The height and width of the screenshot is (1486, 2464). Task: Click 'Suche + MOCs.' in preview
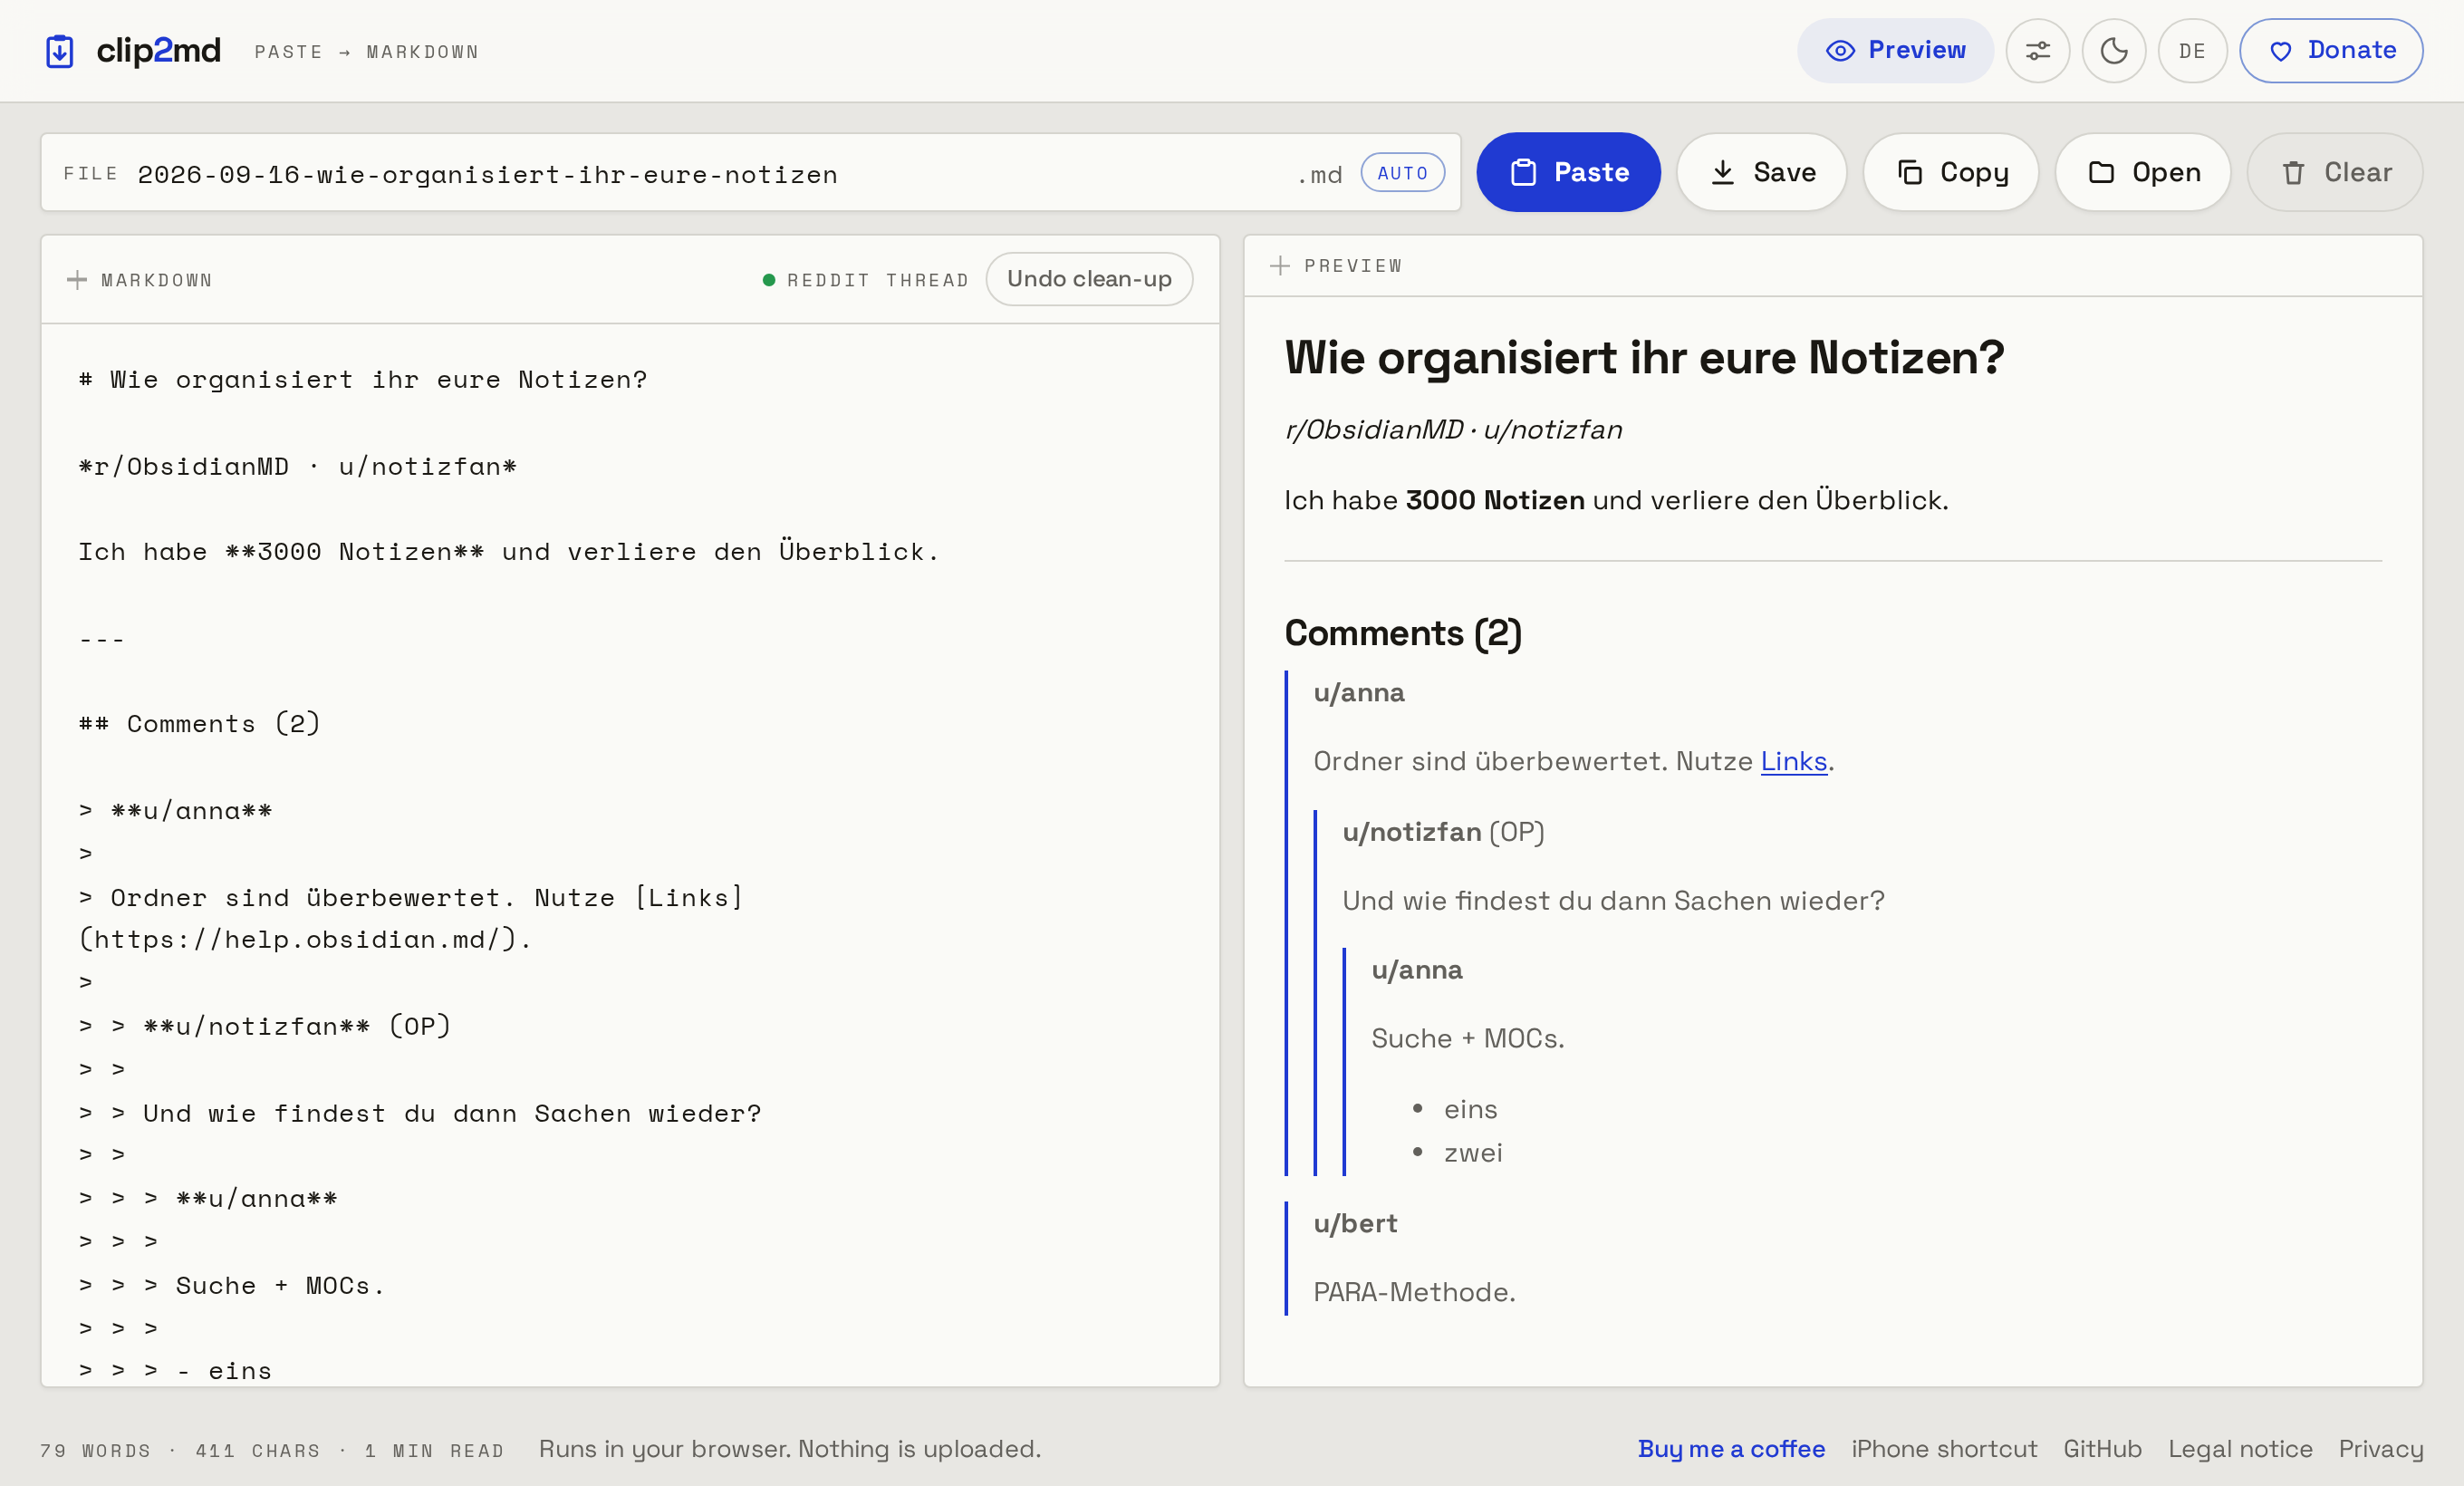tap(1467, 1038)
